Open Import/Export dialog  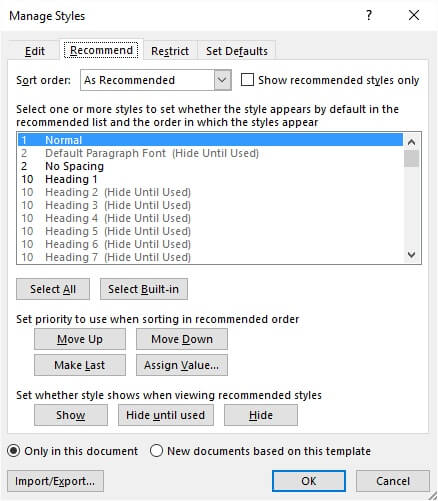tap(55, 481)
